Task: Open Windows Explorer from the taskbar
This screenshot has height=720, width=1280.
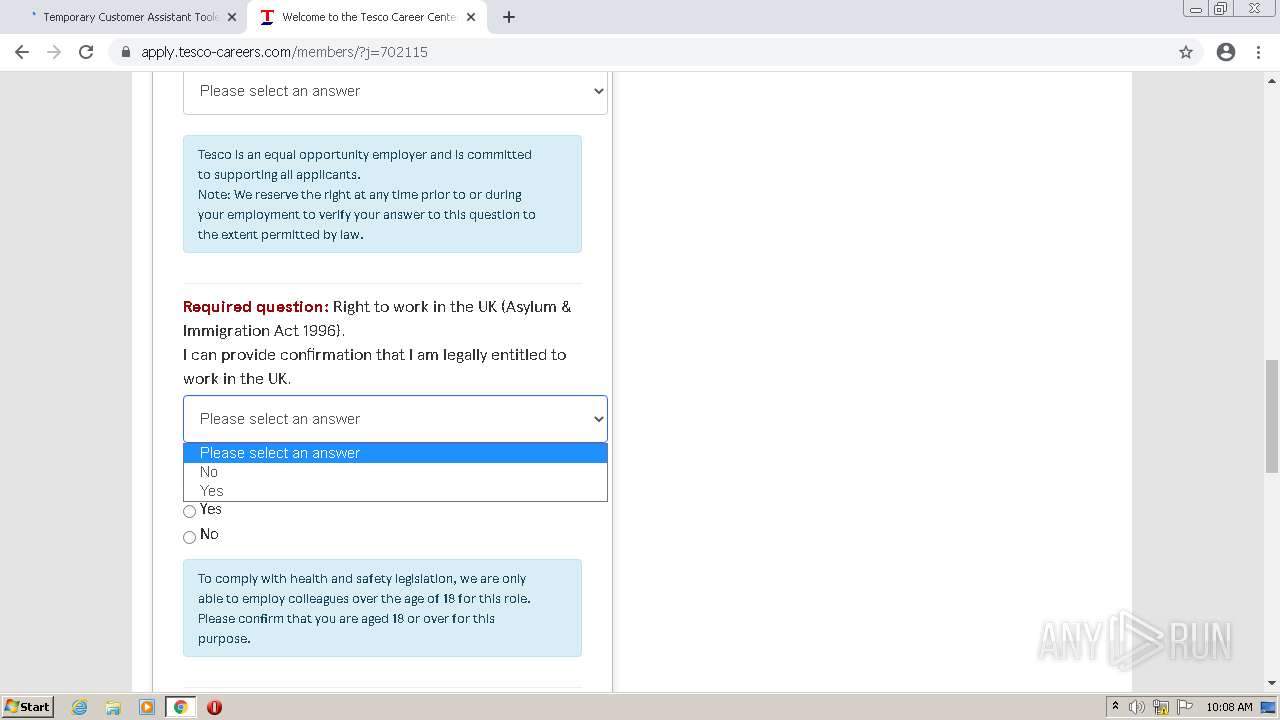Action: click(x=113, y=707)
